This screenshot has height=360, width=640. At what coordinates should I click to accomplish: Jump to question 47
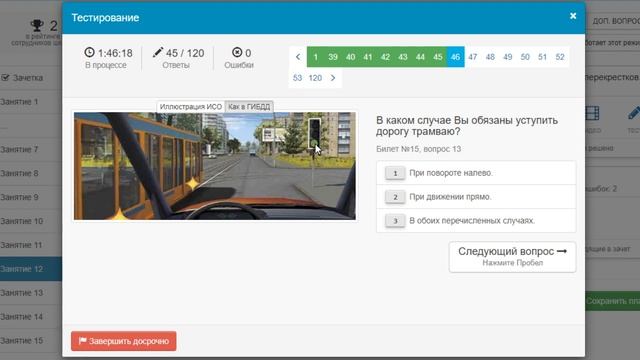coord(473,57)
